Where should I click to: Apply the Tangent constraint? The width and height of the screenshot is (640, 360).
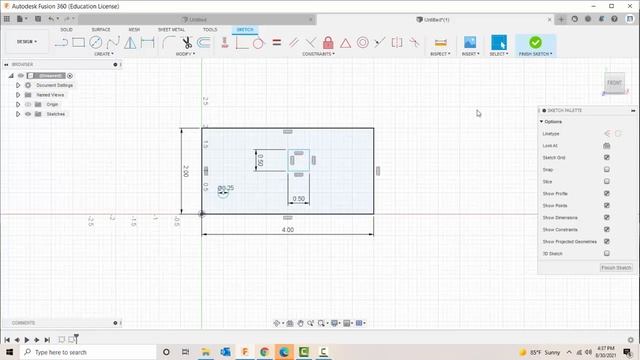coord(259,42)
